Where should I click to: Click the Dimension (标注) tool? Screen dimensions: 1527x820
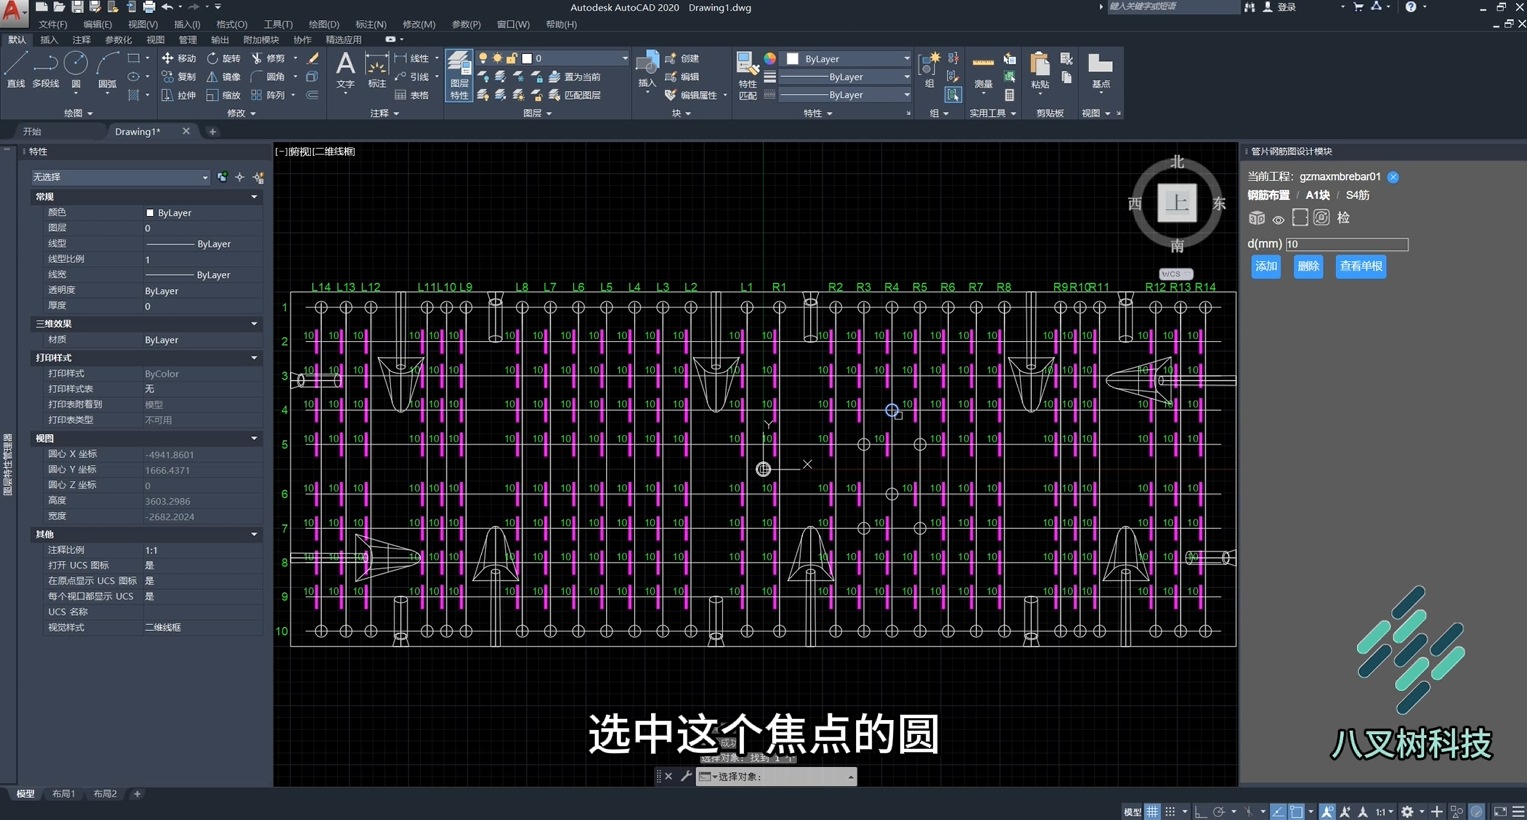coord(377,70)
